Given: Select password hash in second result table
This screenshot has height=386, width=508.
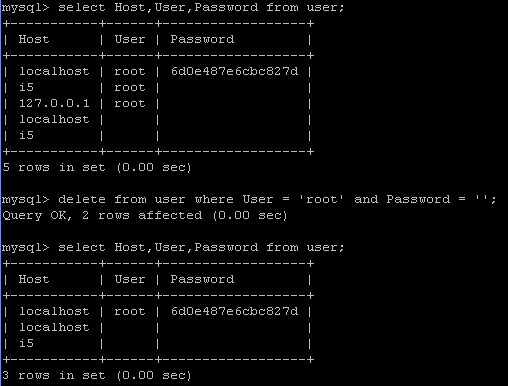Looking at the screenshot, I should point(234,311).
